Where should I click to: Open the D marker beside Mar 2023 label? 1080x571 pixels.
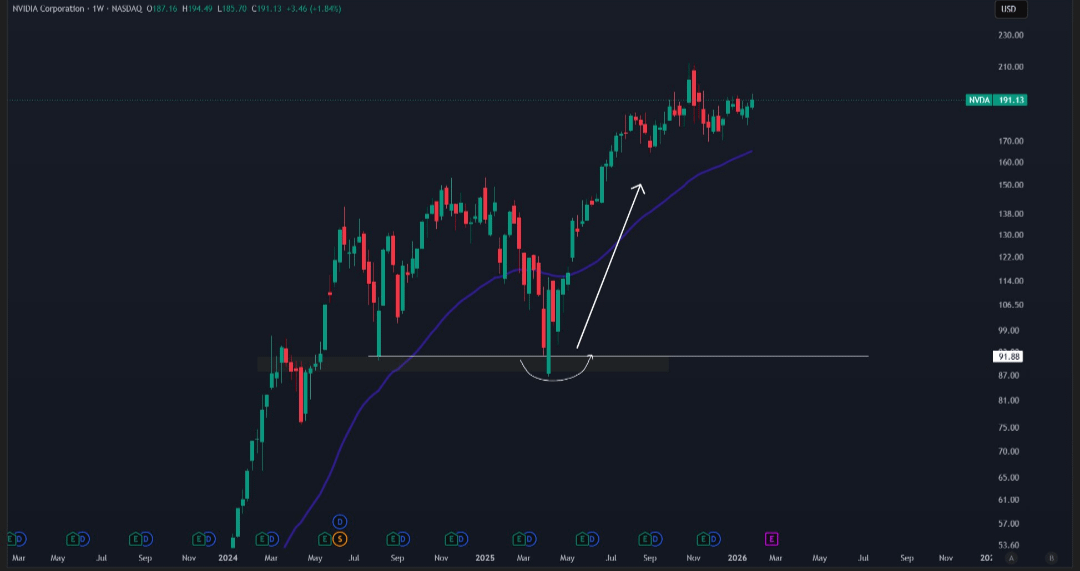(x=20, y=539)
